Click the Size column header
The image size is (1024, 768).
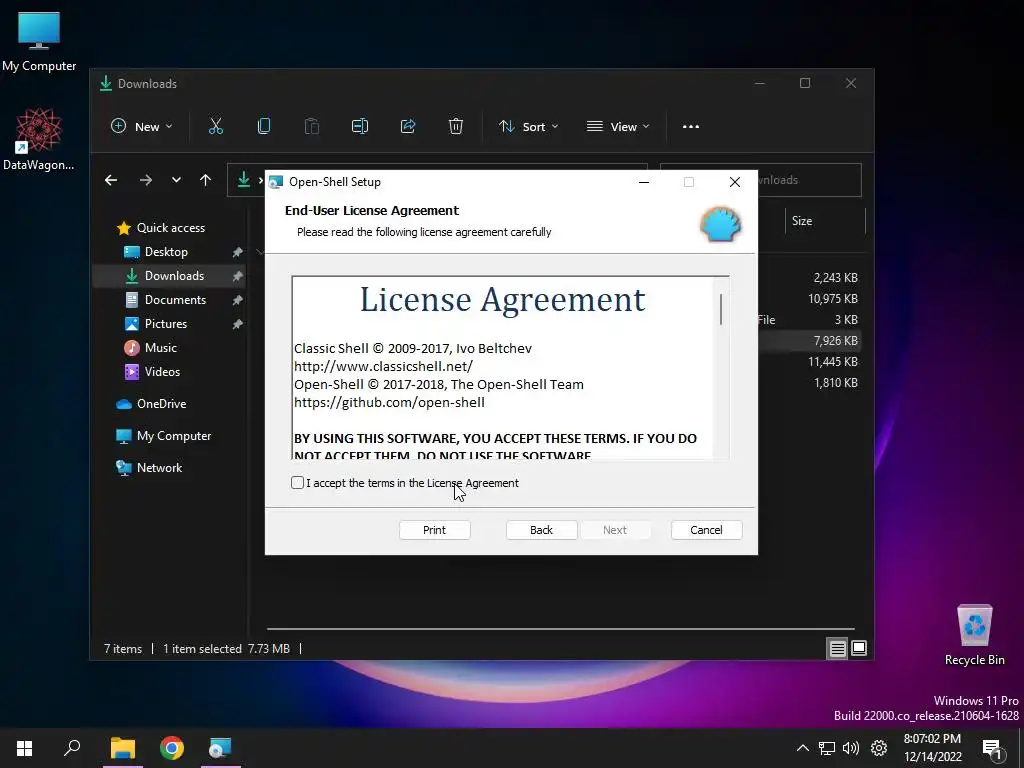coord(824,221)
